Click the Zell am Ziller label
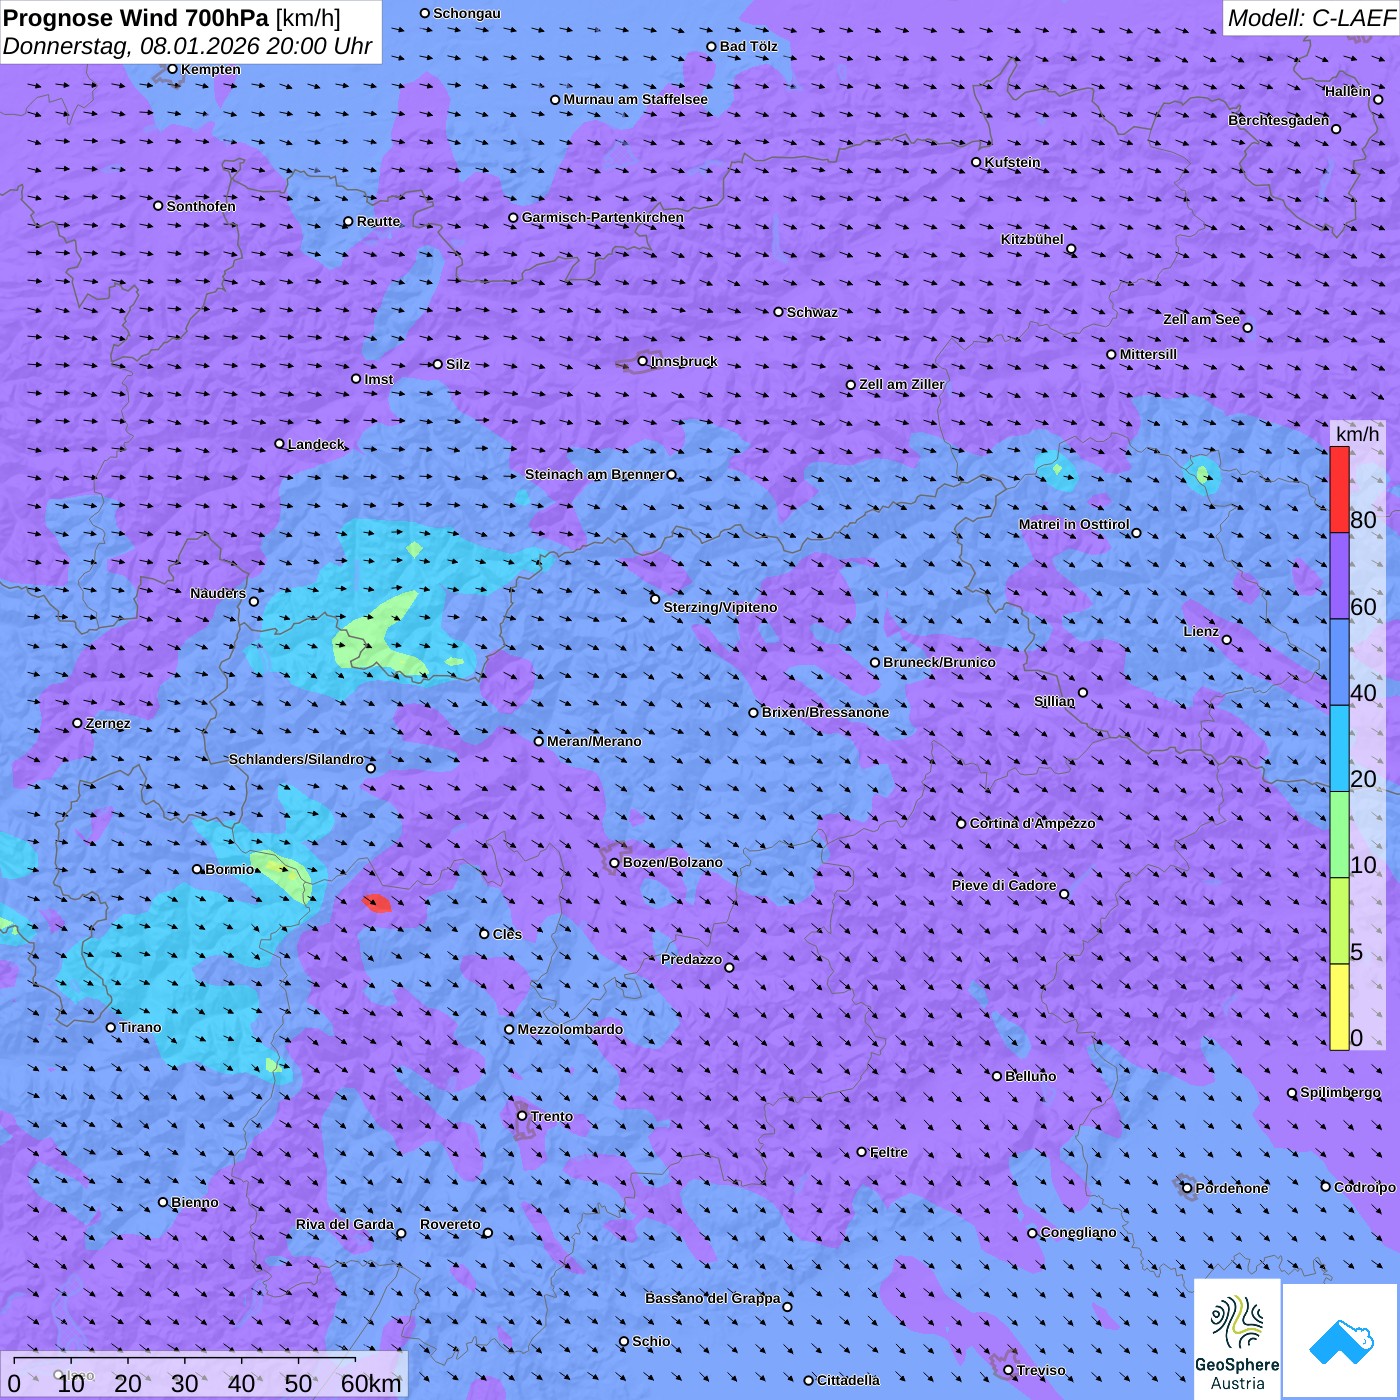1400x1400 pixels. point(901,384)
